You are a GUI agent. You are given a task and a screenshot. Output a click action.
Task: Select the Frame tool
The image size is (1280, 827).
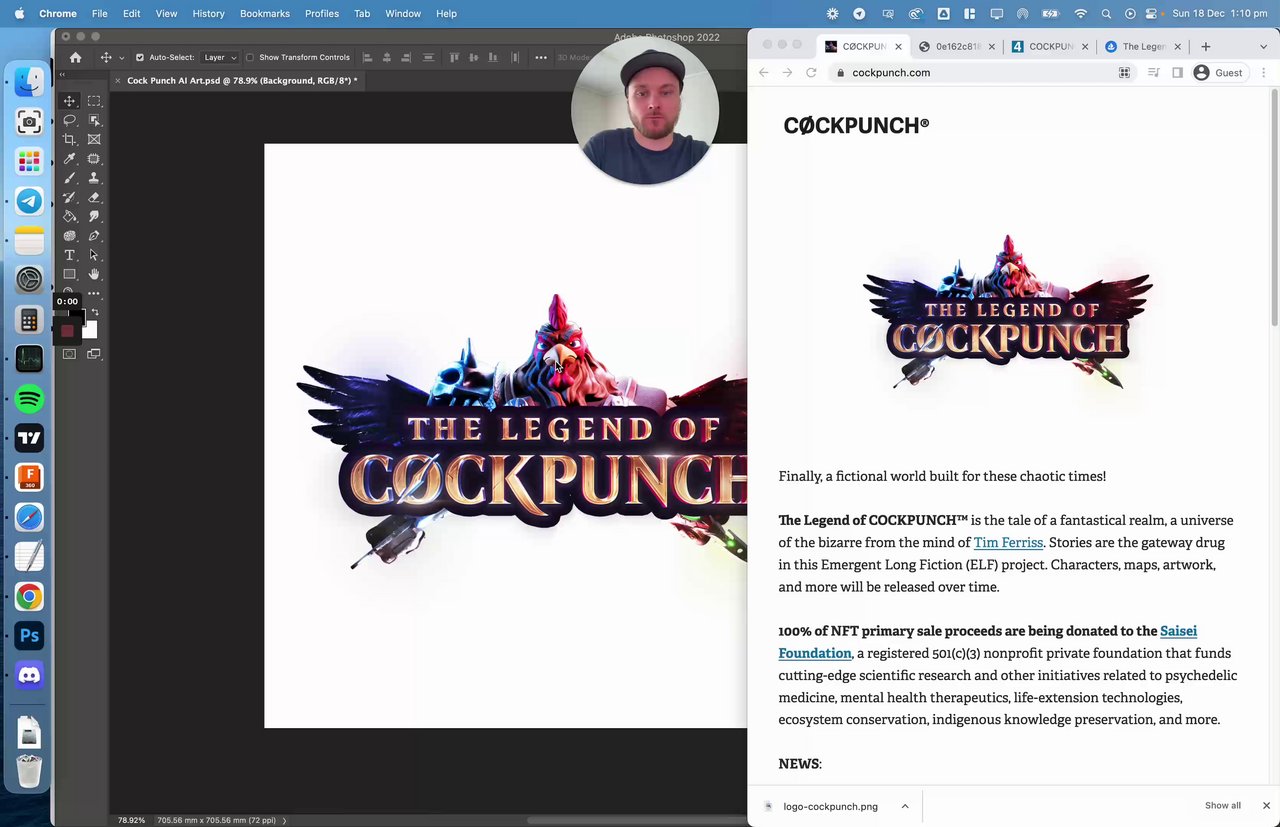[x=94, y=139]
